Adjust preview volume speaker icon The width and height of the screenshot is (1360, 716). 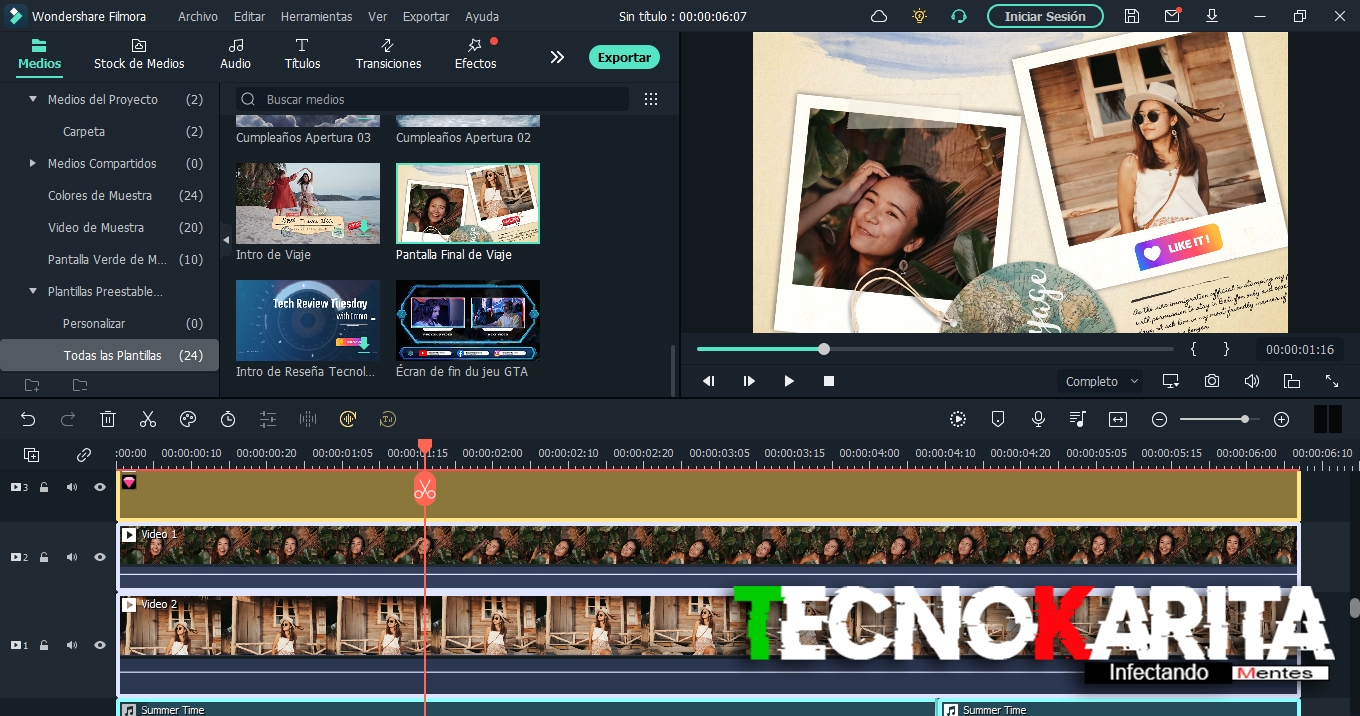click(x=1251, y=381)
